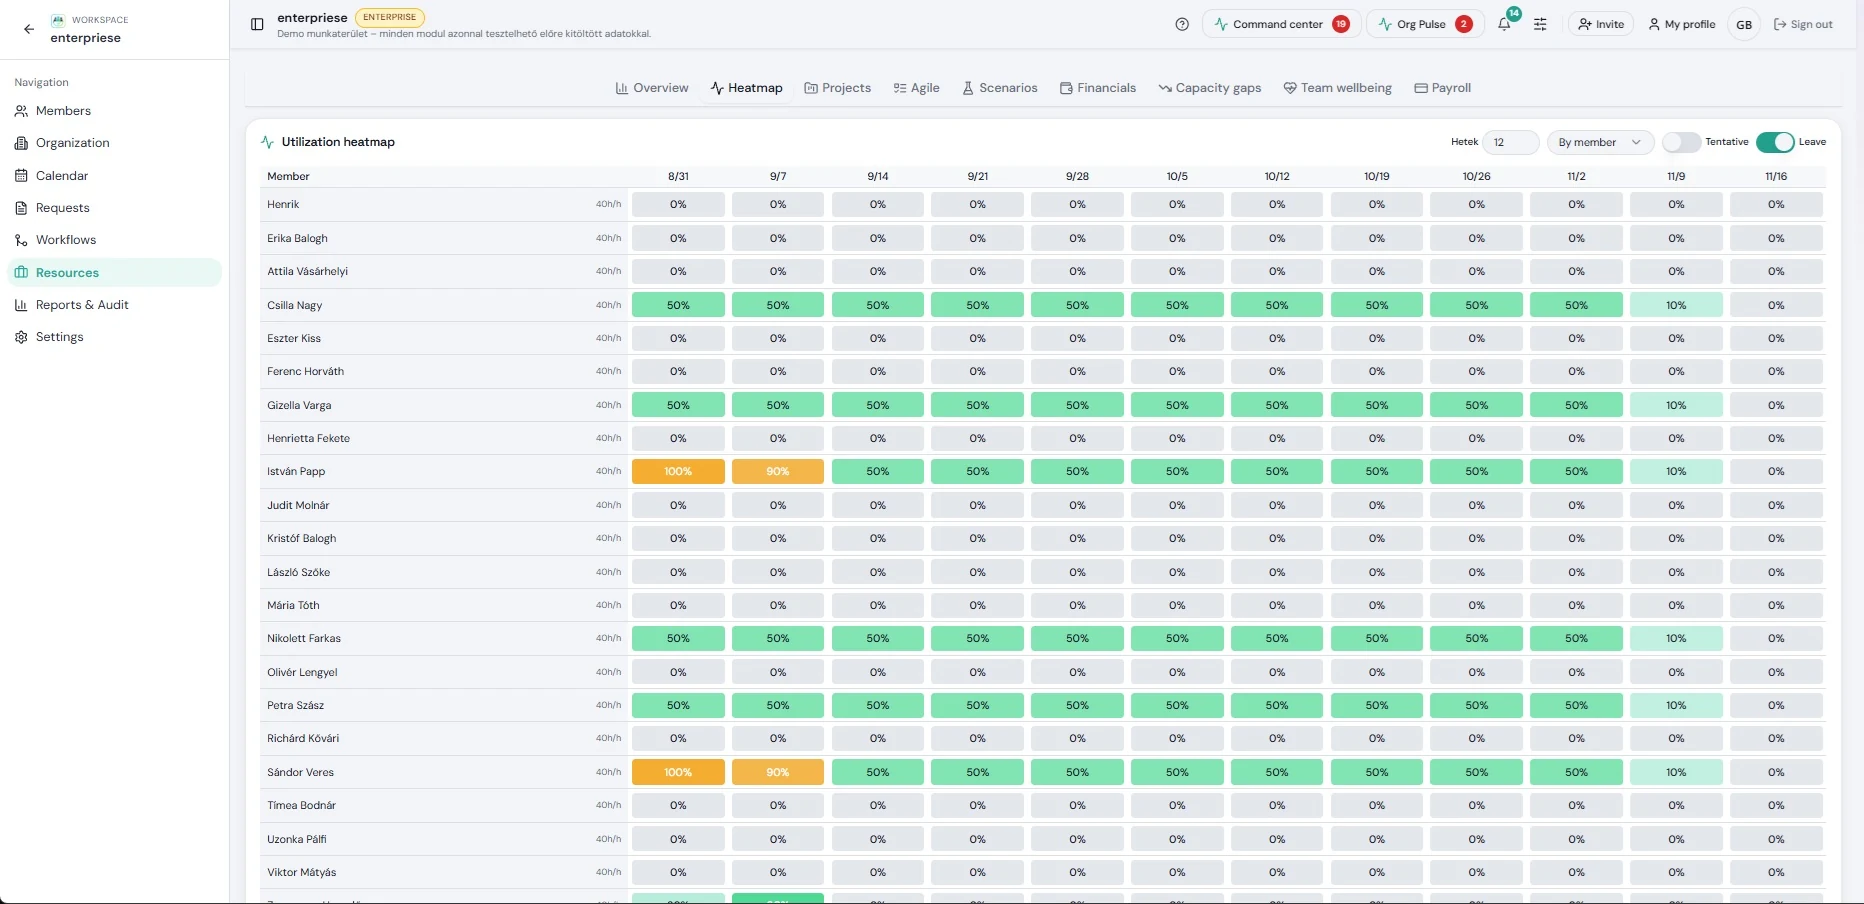
Task: Click the Hetek weeks input field
Action: 1510,142
